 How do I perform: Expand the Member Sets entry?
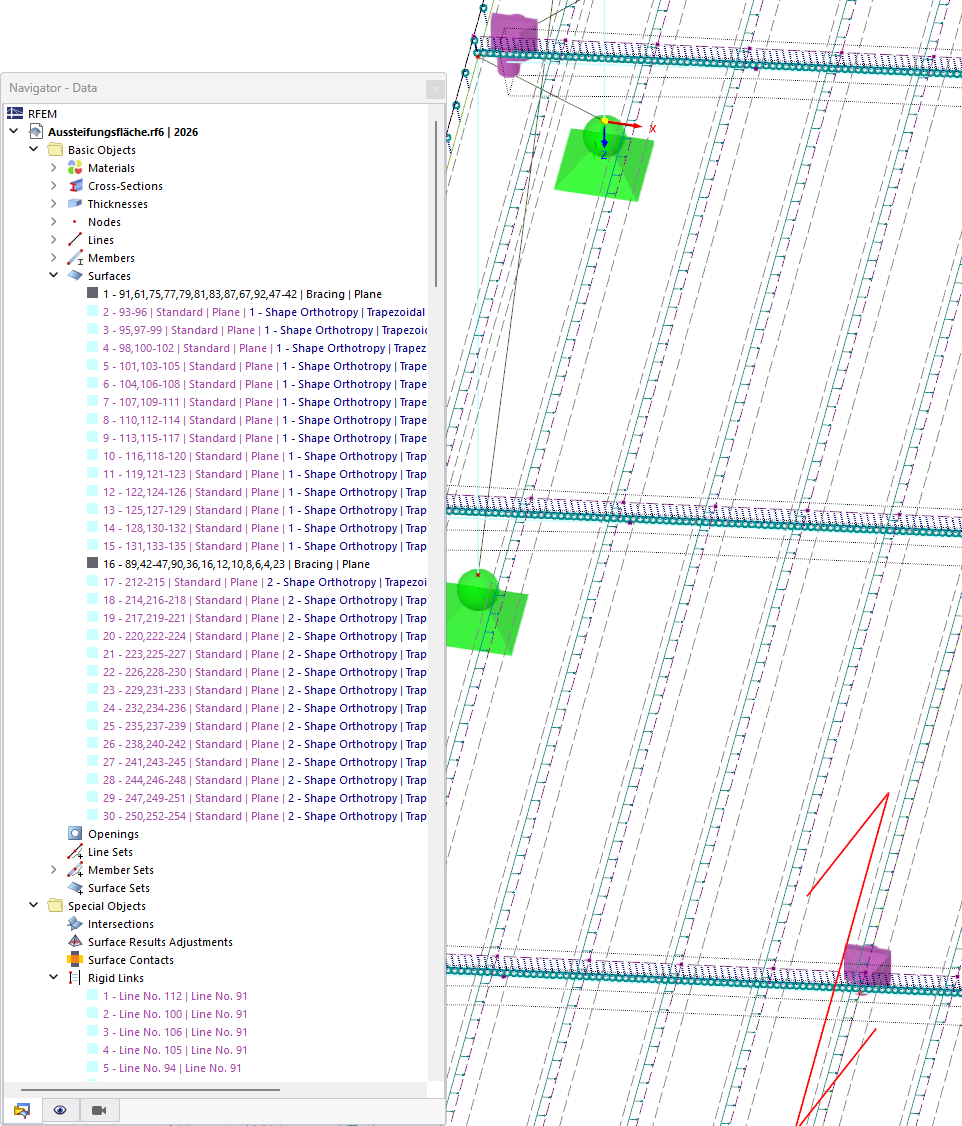click(x=54, y=870)
